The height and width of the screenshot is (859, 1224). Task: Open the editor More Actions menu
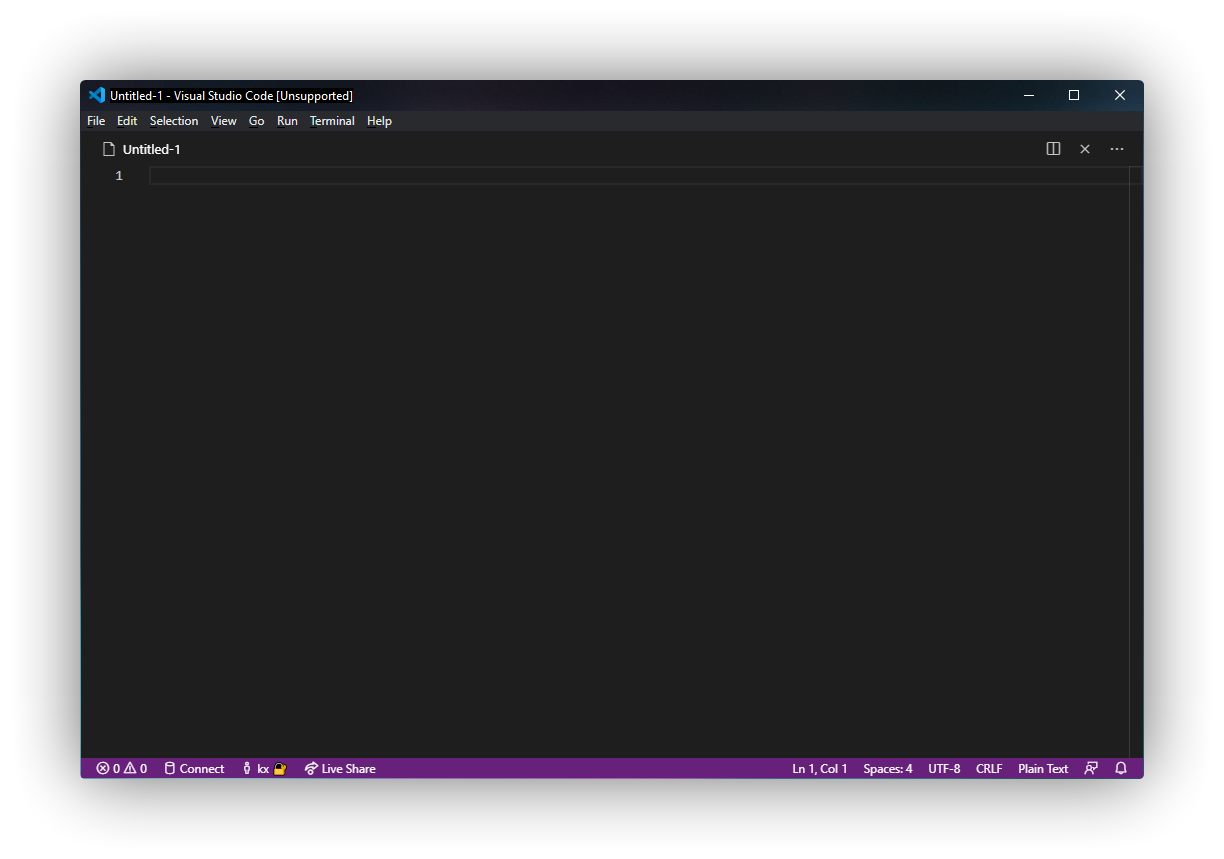1117,149
